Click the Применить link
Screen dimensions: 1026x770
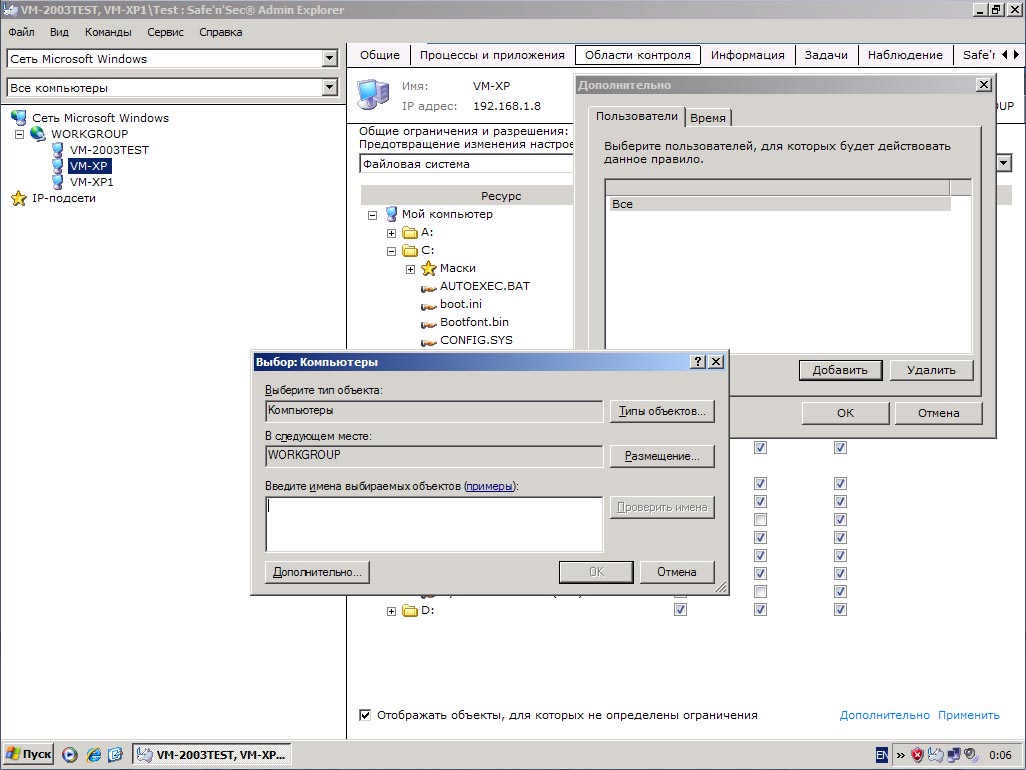click(x=968, y=715)
